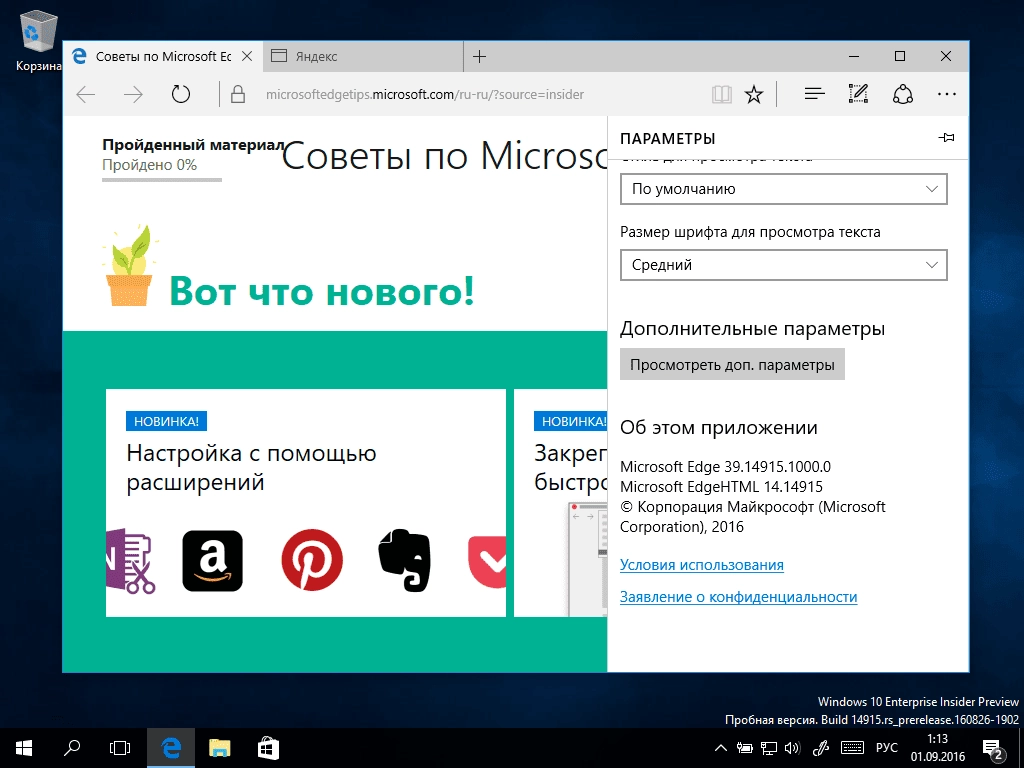Click Microsoft EdgeHTML 14.14915 text

(721, 487)
